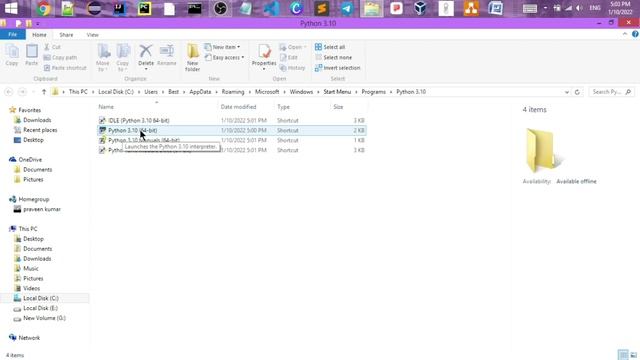640x360 pixels.
Task: Open Properties from the ribbon
Action: 264,56
